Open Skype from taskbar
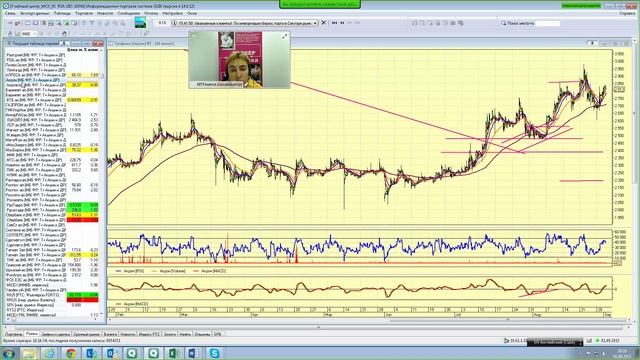Image resolution: width=640 pixels, height=360 pixels. pyautogui.click(x=214, y=353)
